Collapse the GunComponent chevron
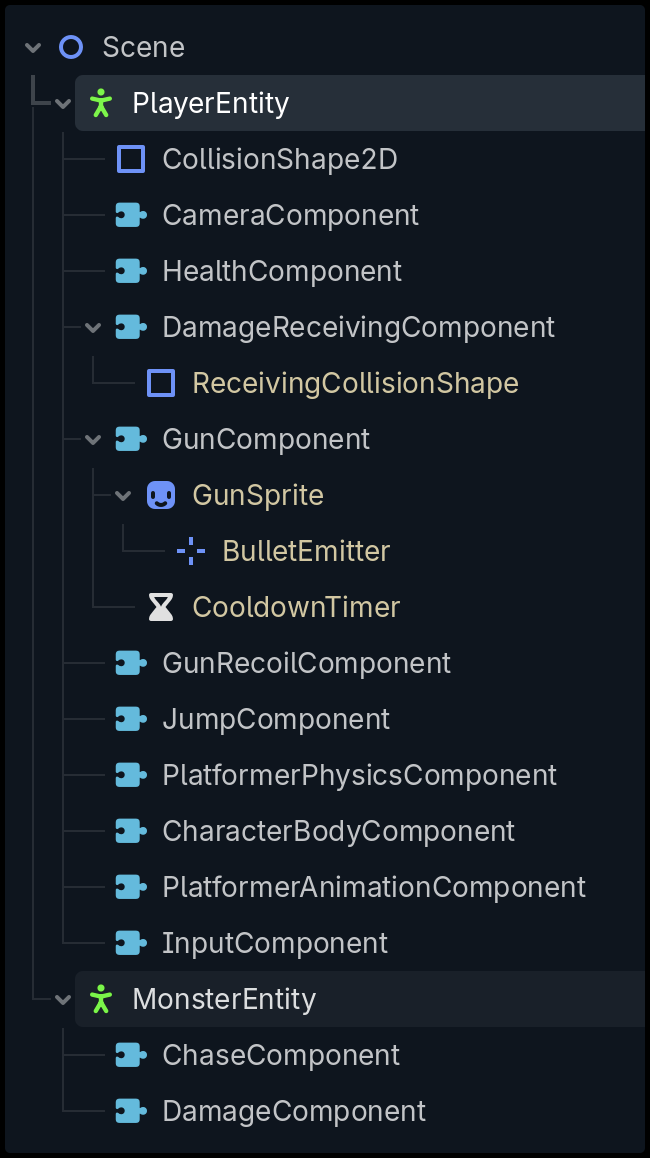The height and width of the screenshot is (1158, 650). [x=93, y=440]
